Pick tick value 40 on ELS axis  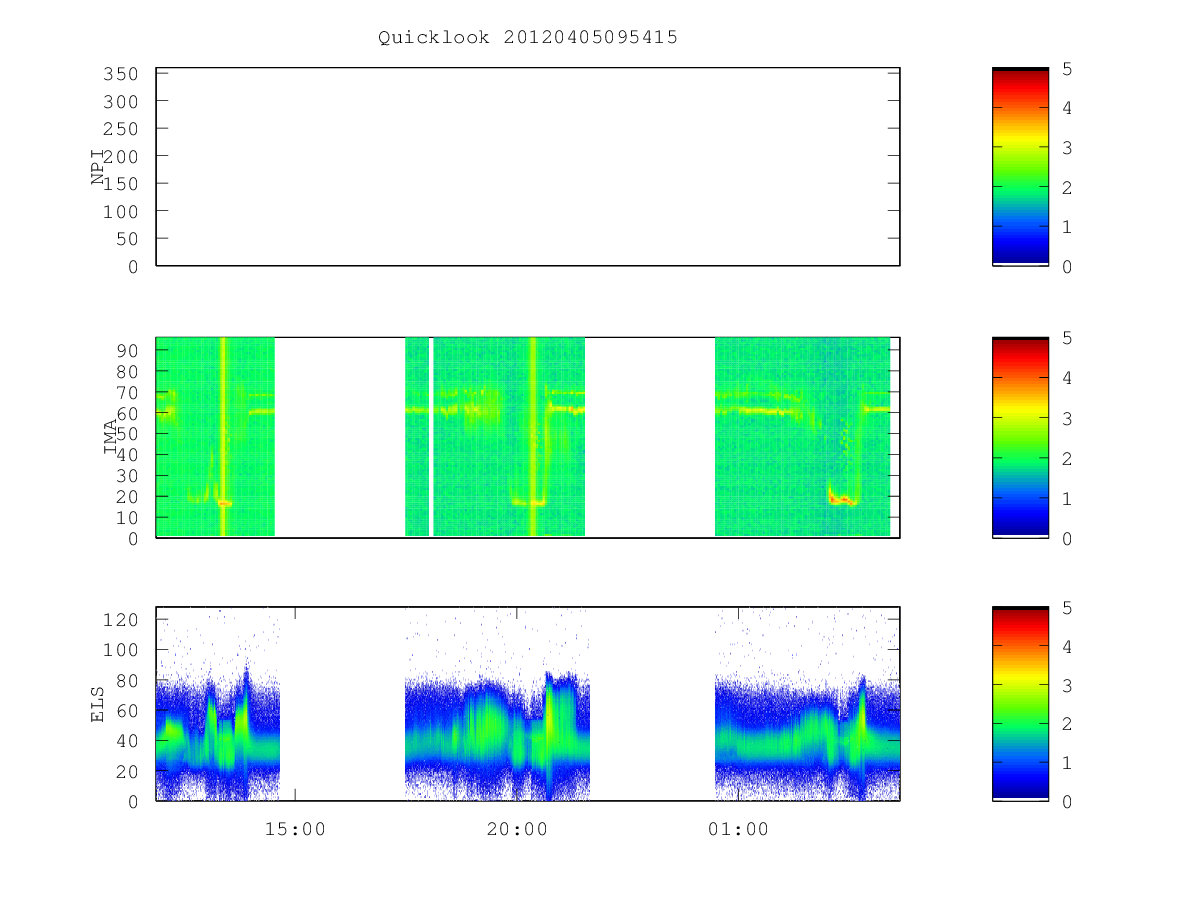pyautogui.click(x=128, y=741)
